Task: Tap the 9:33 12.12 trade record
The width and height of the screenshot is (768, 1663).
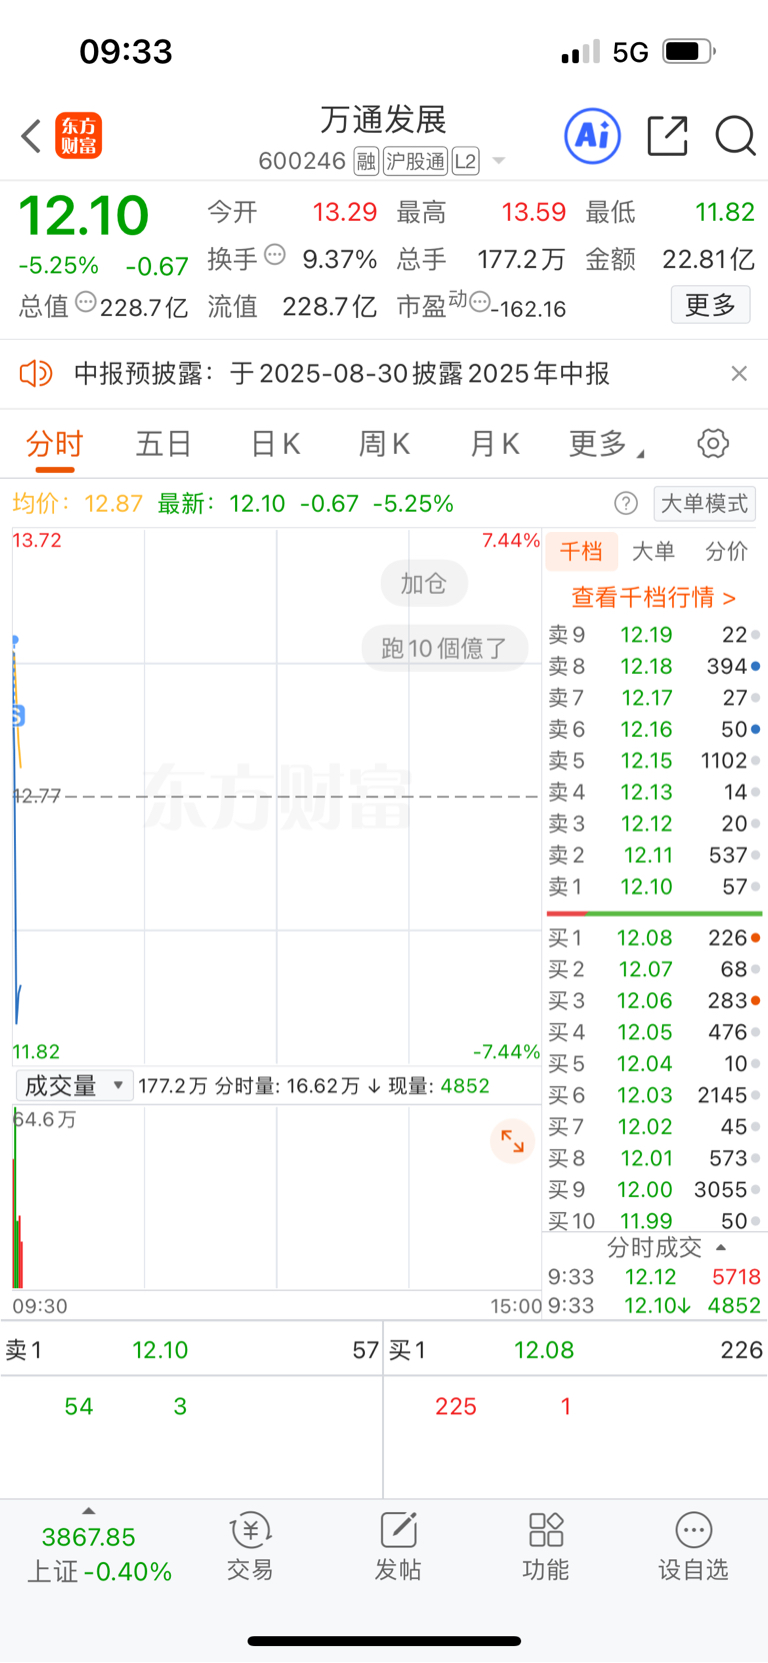Action: [x=654, y=1277]
